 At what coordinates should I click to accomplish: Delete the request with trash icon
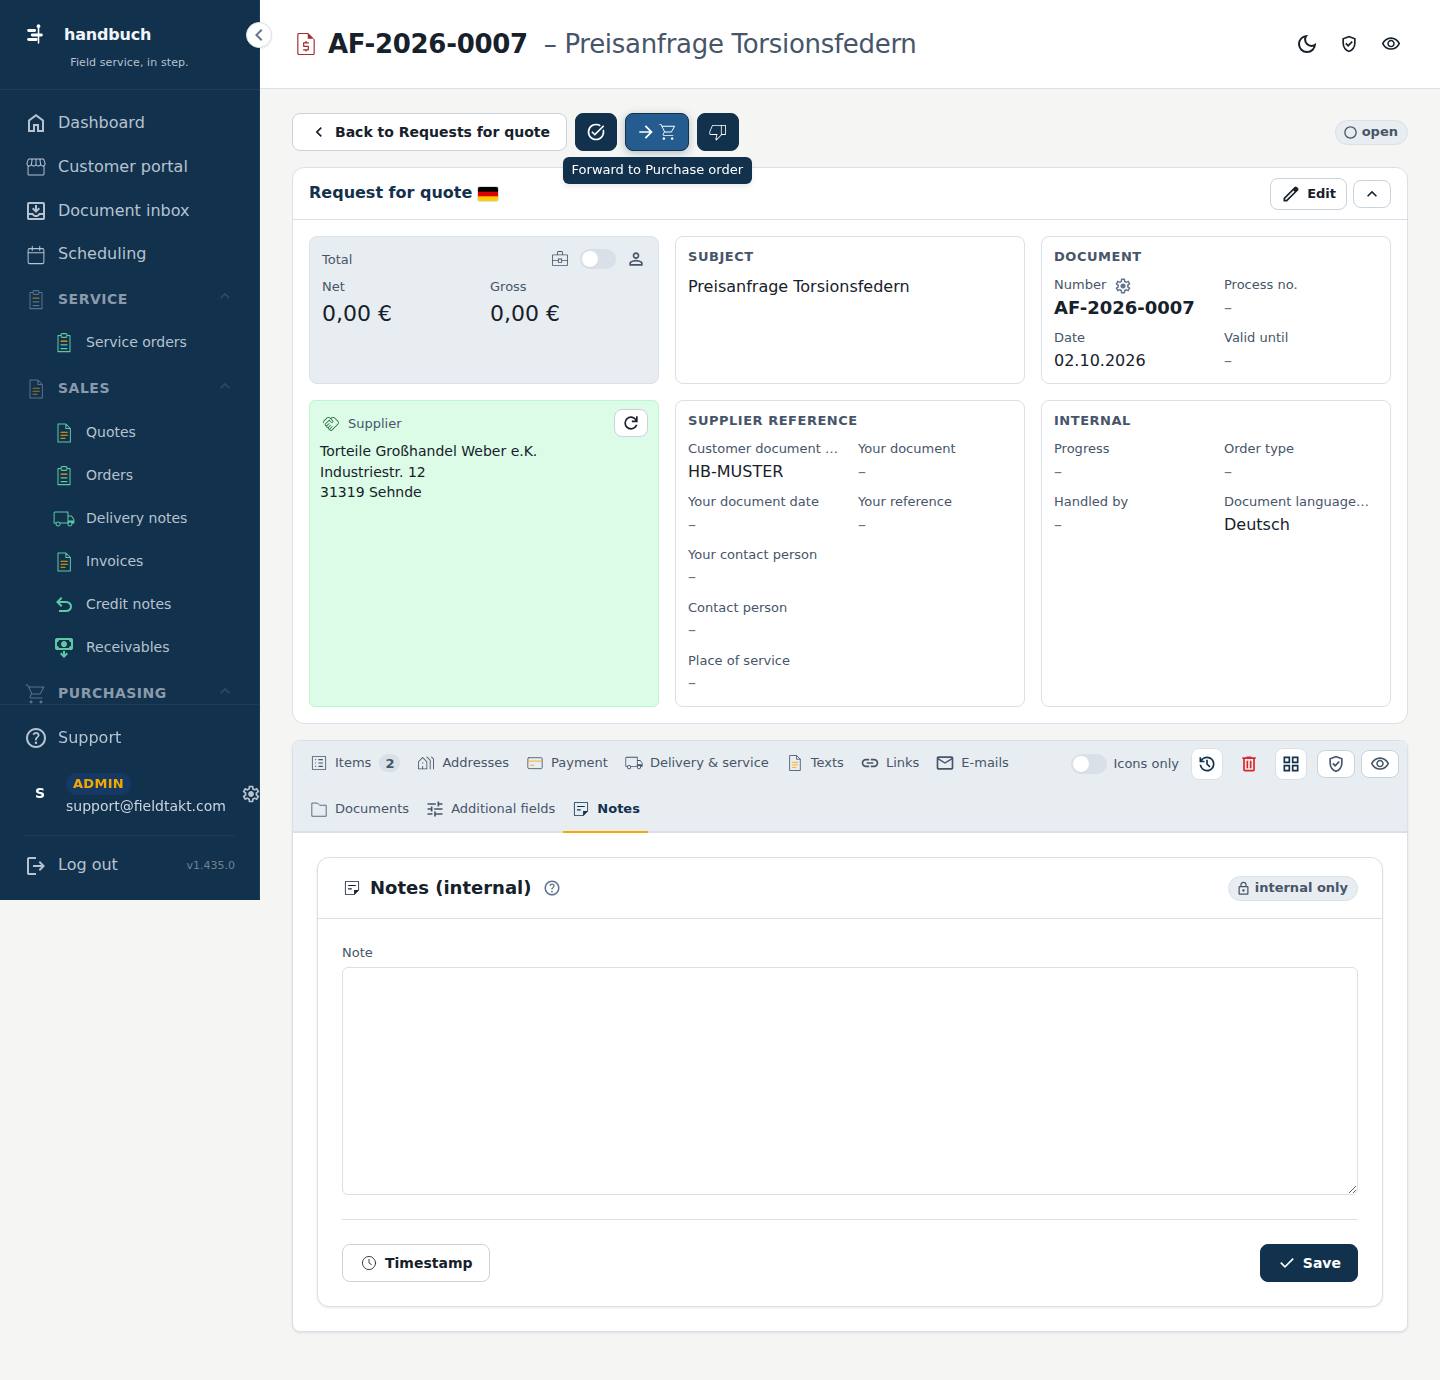tap(1249, 764)
